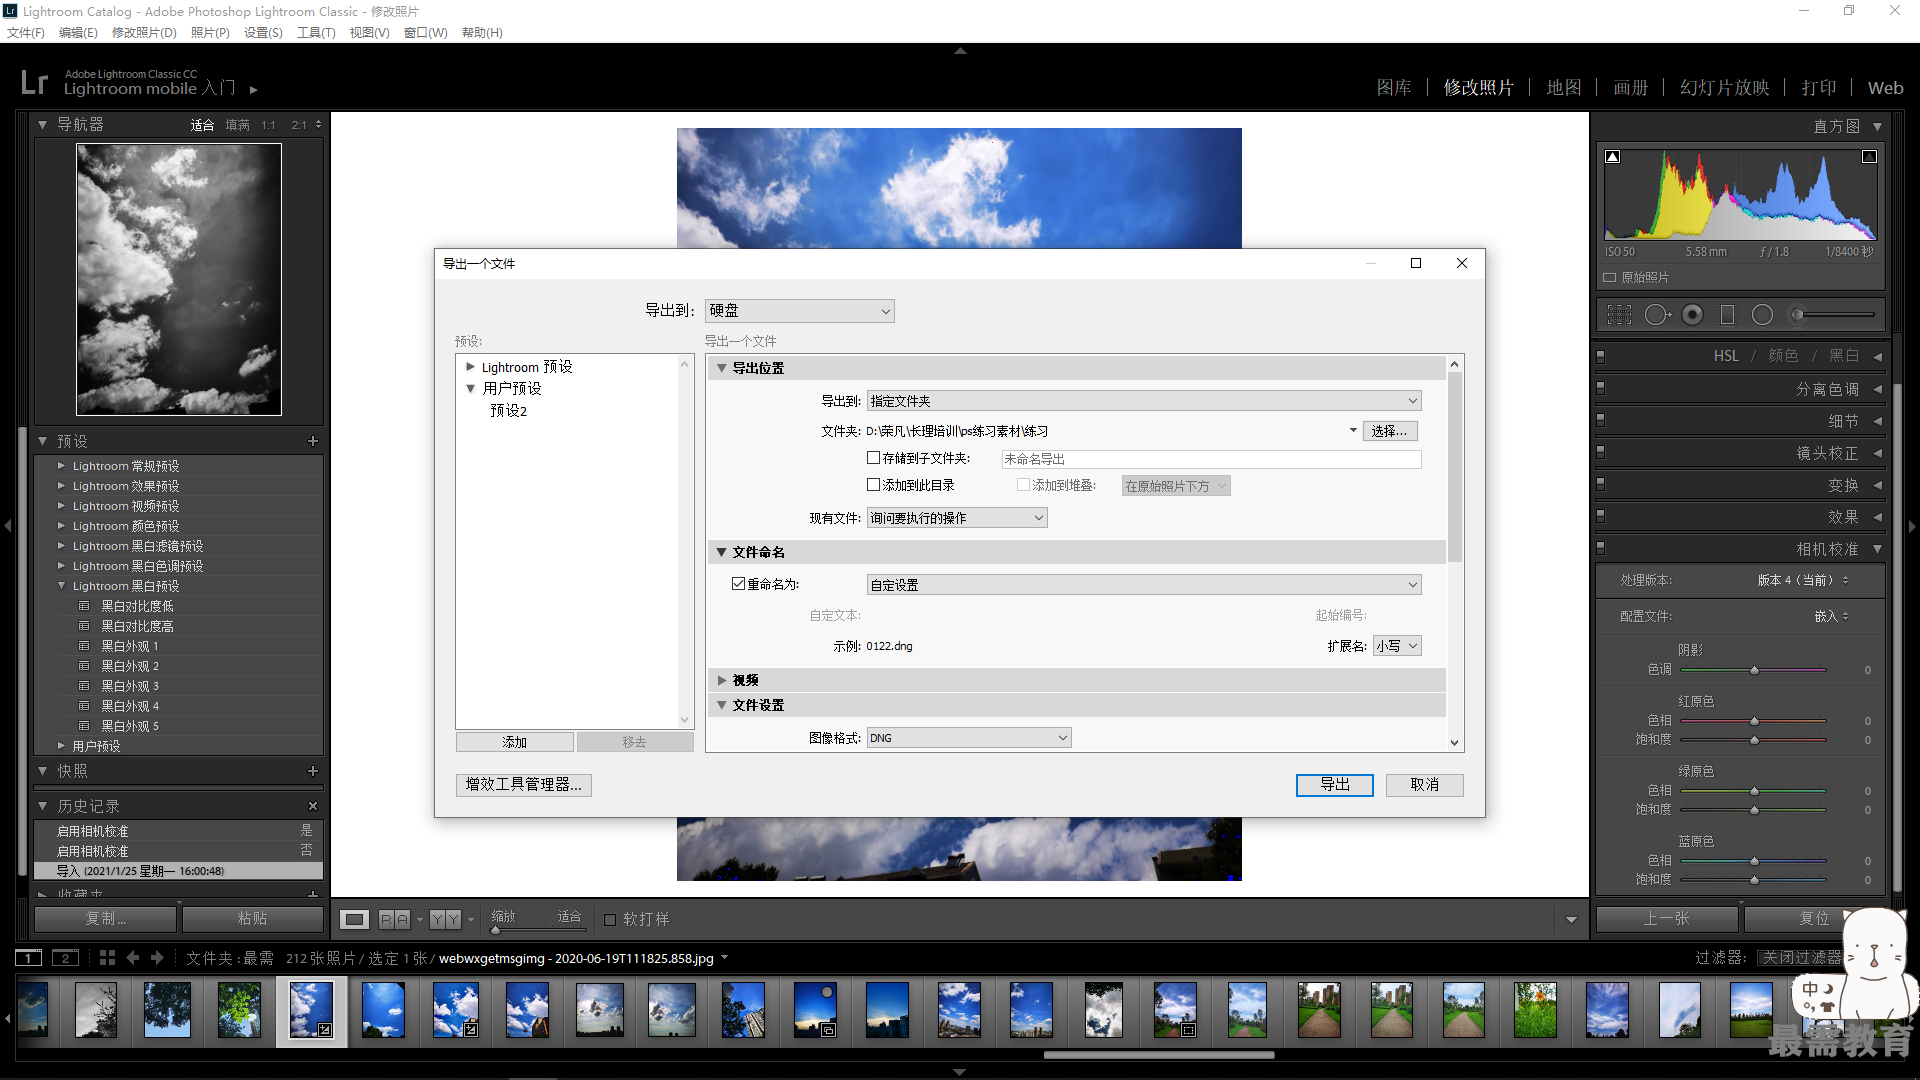This screenshot has width=1920, height=1080.
Task: Select reference view (RA) icon in toolbar
Action: (x=394, y=919)
